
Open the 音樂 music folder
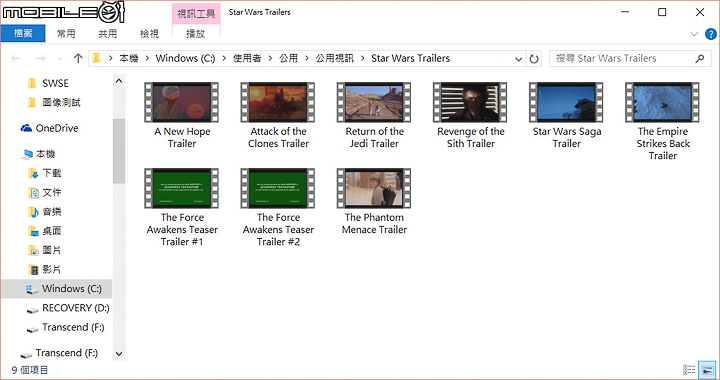tap(45, 212)
